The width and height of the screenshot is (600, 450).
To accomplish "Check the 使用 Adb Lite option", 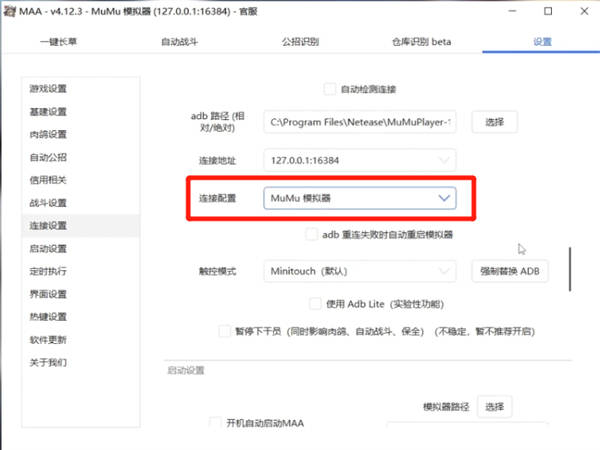I will (316, 304).
